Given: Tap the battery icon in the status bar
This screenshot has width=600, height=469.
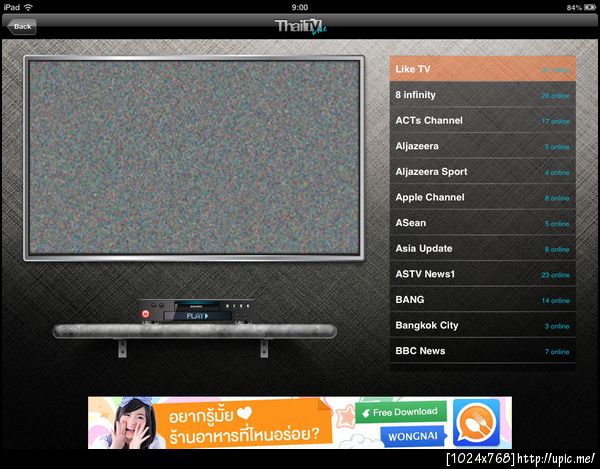Looking at the screenshot, I should click(x=589, y=8).
